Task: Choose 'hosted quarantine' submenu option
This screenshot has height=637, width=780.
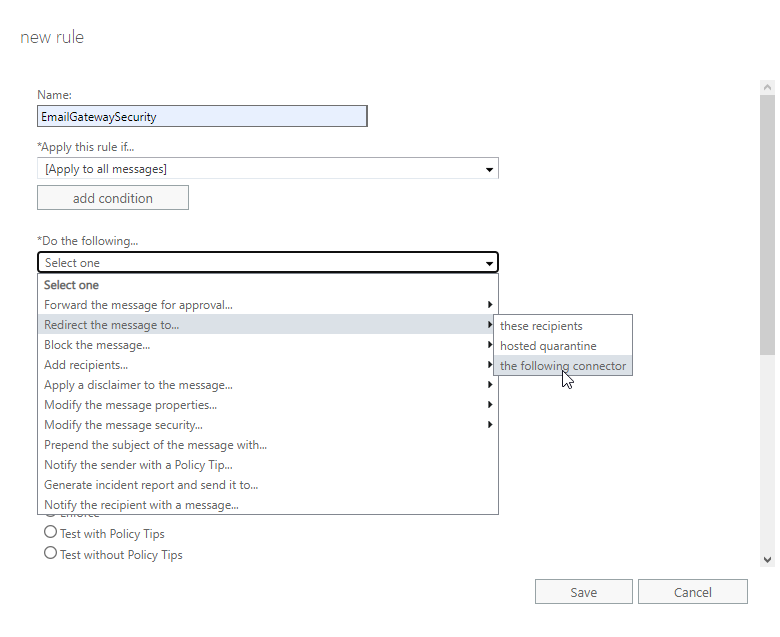Action: pyautogui.click(x=548, y=346)
